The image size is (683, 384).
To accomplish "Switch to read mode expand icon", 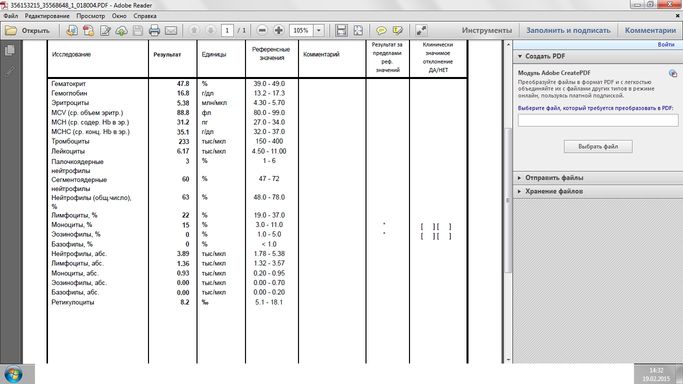I will pyautogui.click(x=421, y=30).
